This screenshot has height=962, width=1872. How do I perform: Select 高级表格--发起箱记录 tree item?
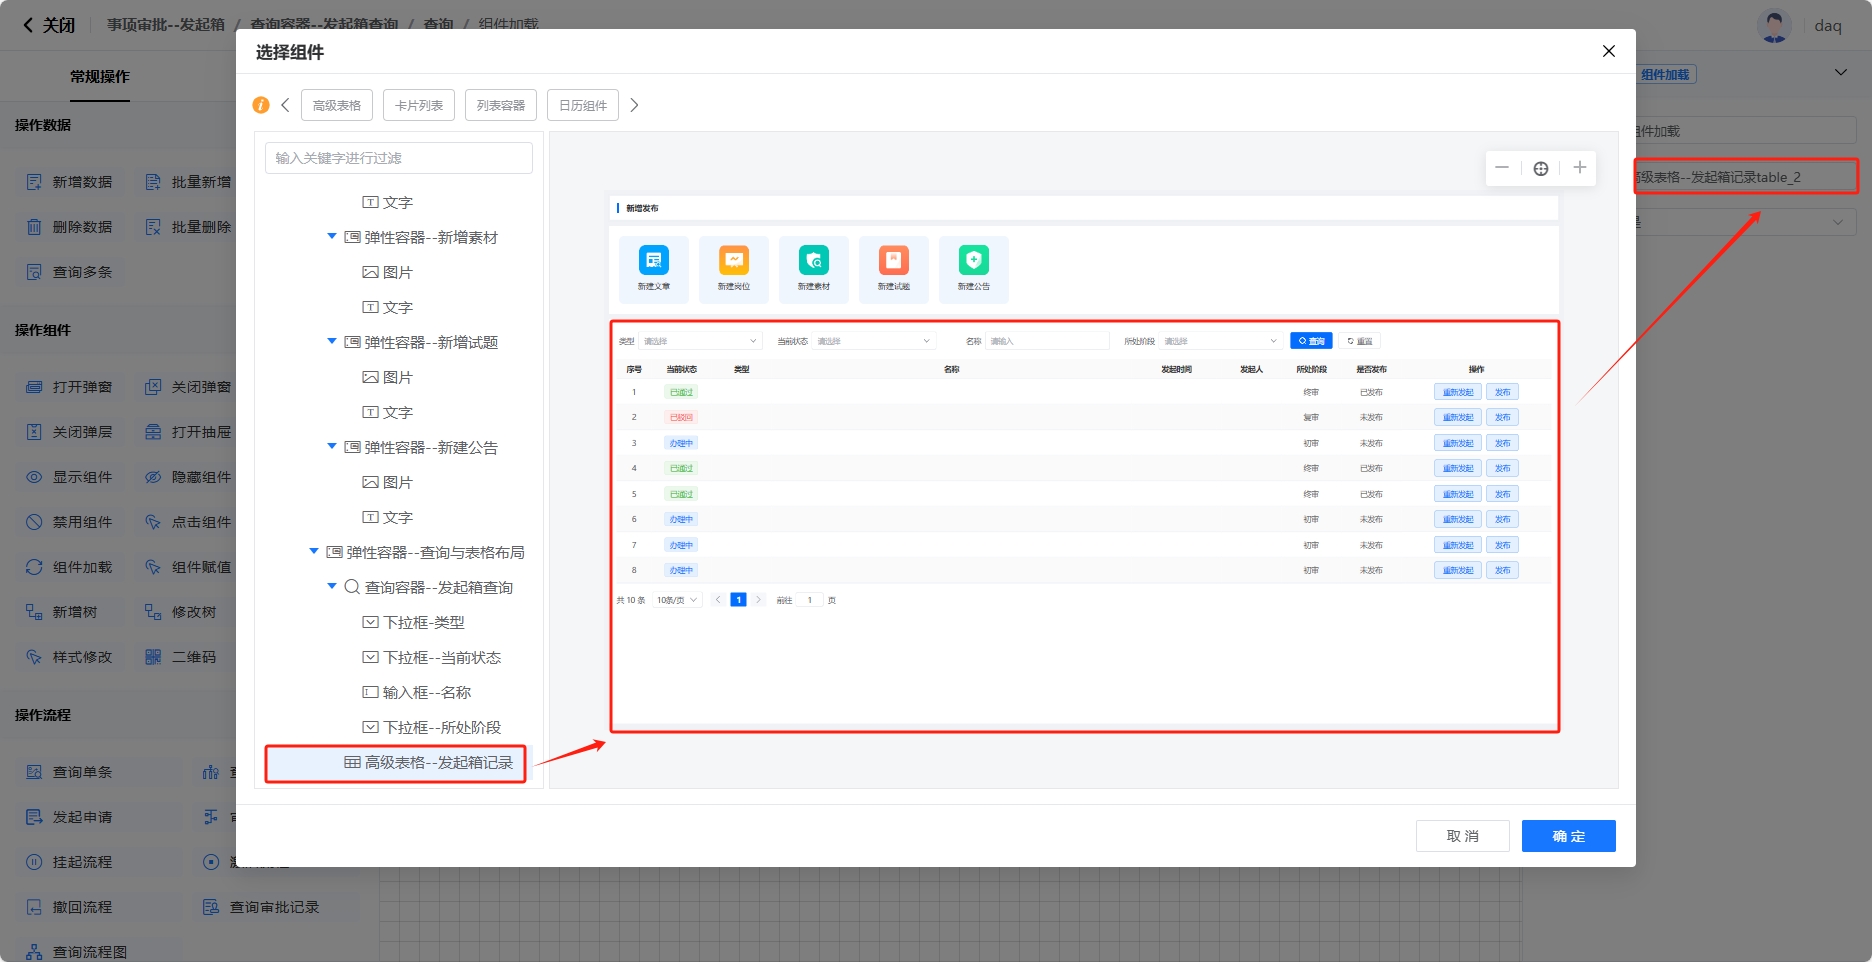click(438, 763)
